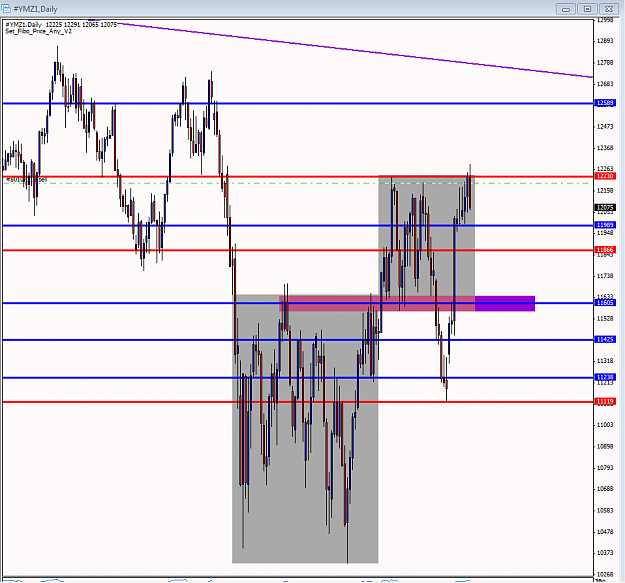Click the 12473 value on price axis

tap(605, 127)
